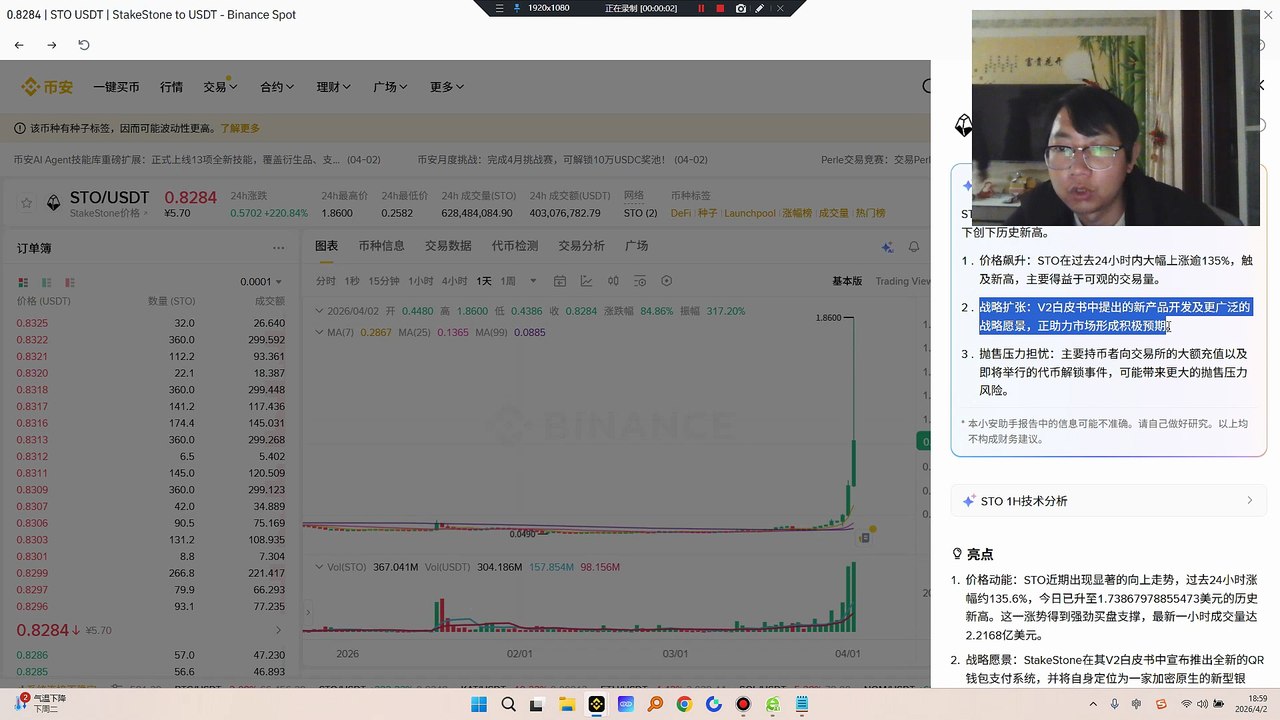The width and height of the screenshot is (1280, 720).
Task: Add STO/USDT to favorites with star icon
Action: tap(26, 203)
